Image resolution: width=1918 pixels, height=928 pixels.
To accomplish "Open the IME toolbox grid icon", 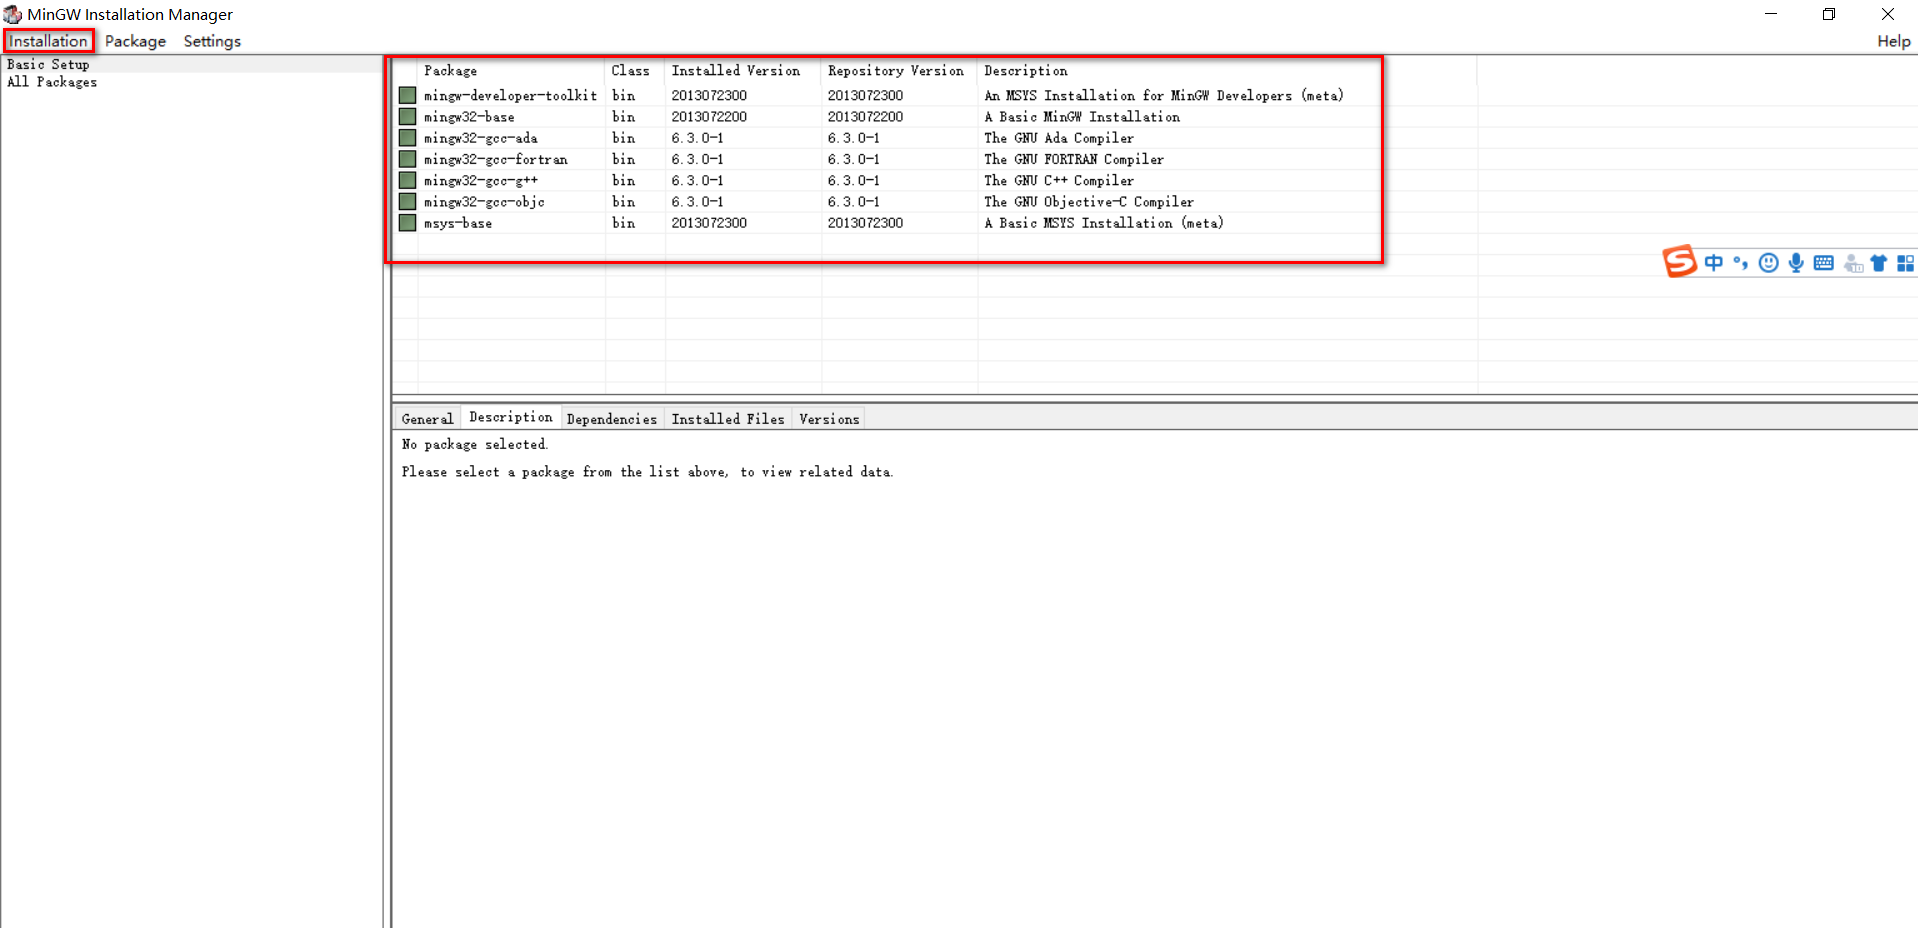I will [1905, 263].
